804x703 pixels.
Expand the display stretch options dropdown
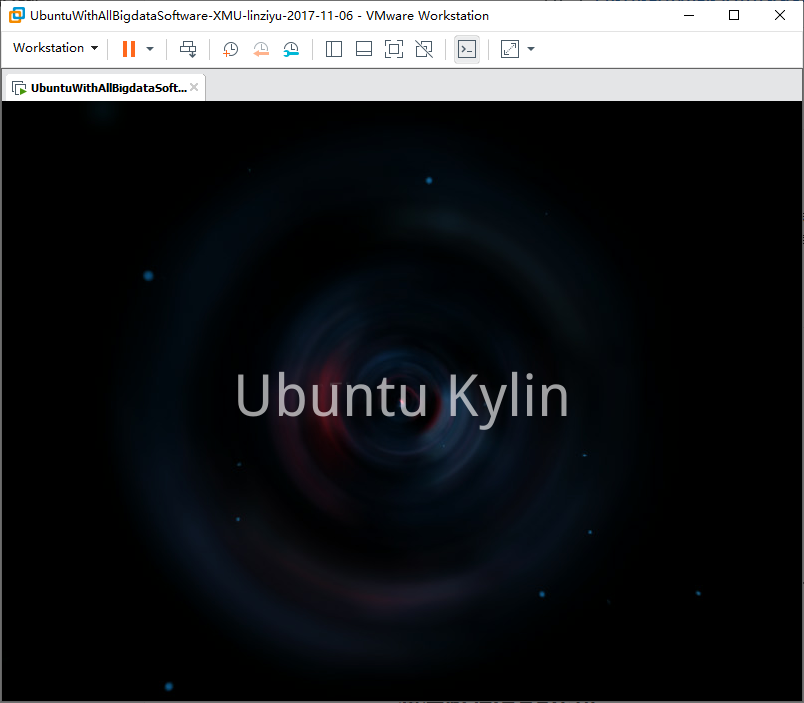531,49
